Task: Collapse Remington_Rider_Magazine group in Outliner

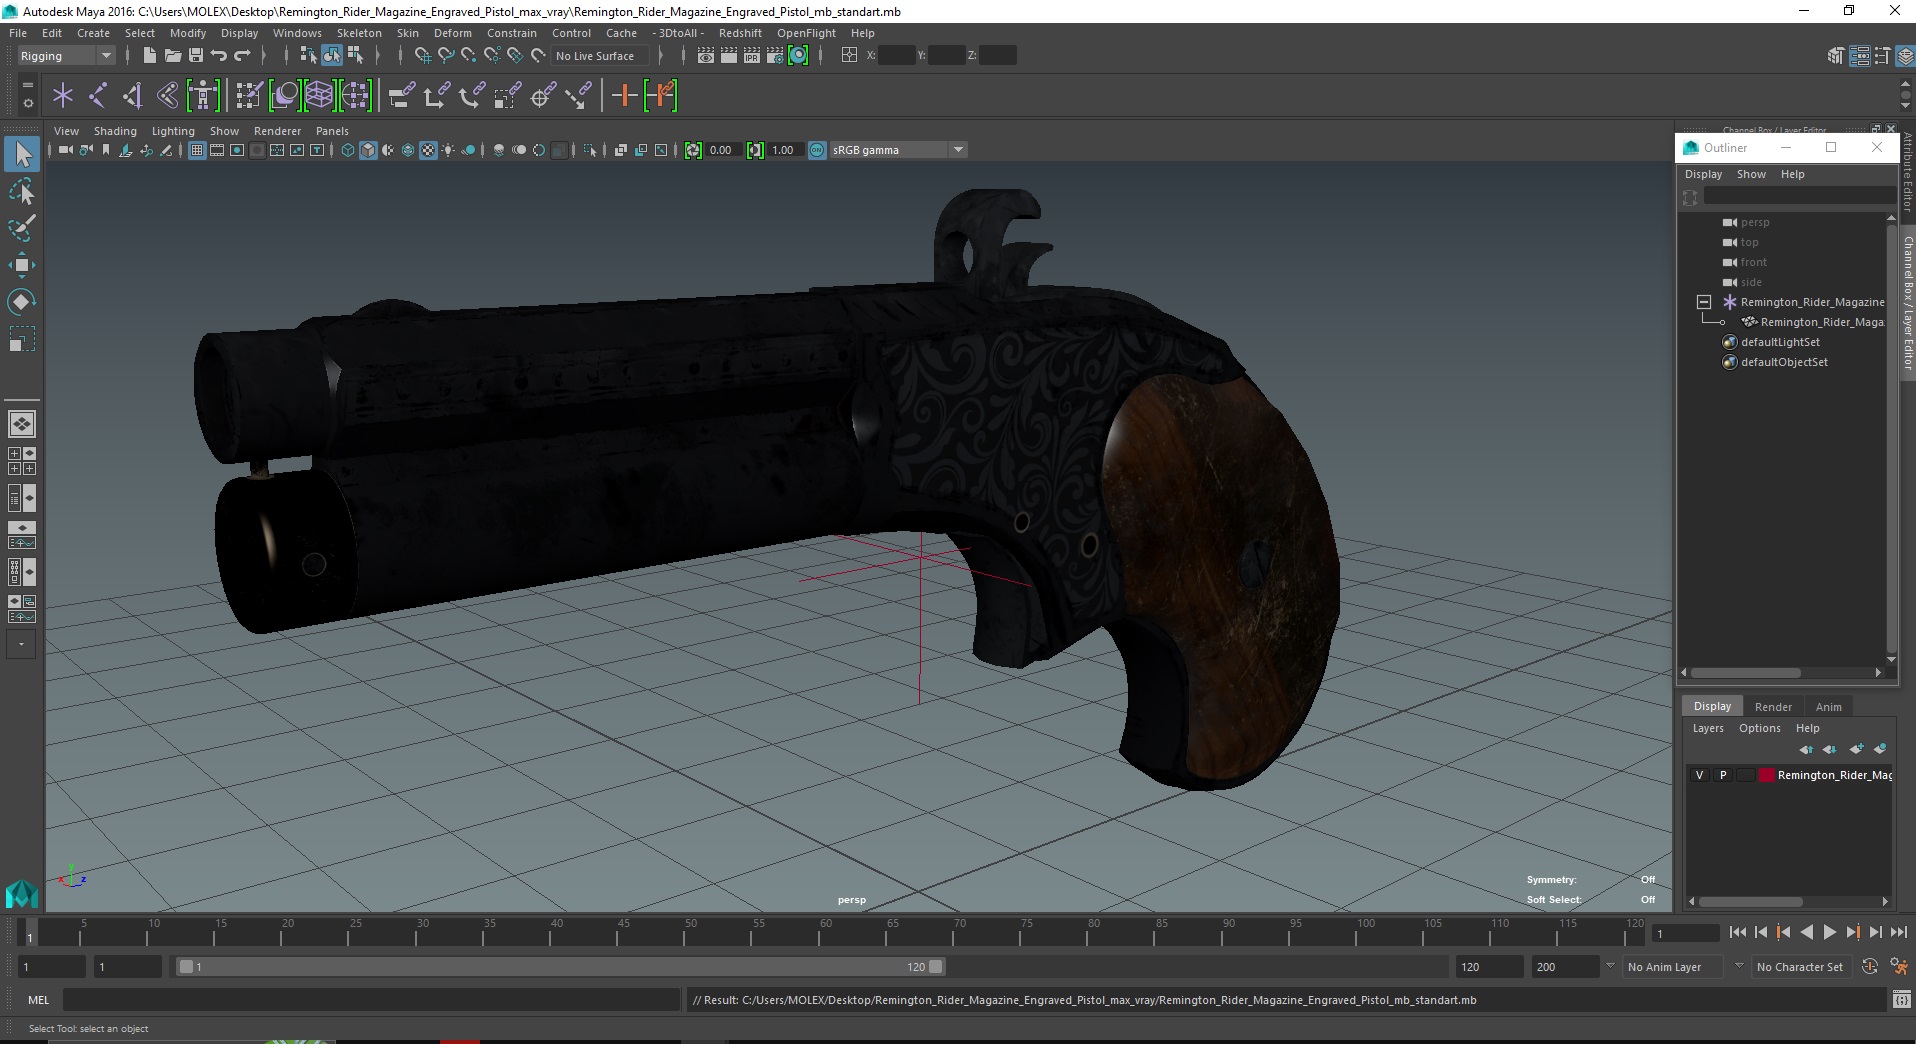Action: click(1704, 302)
